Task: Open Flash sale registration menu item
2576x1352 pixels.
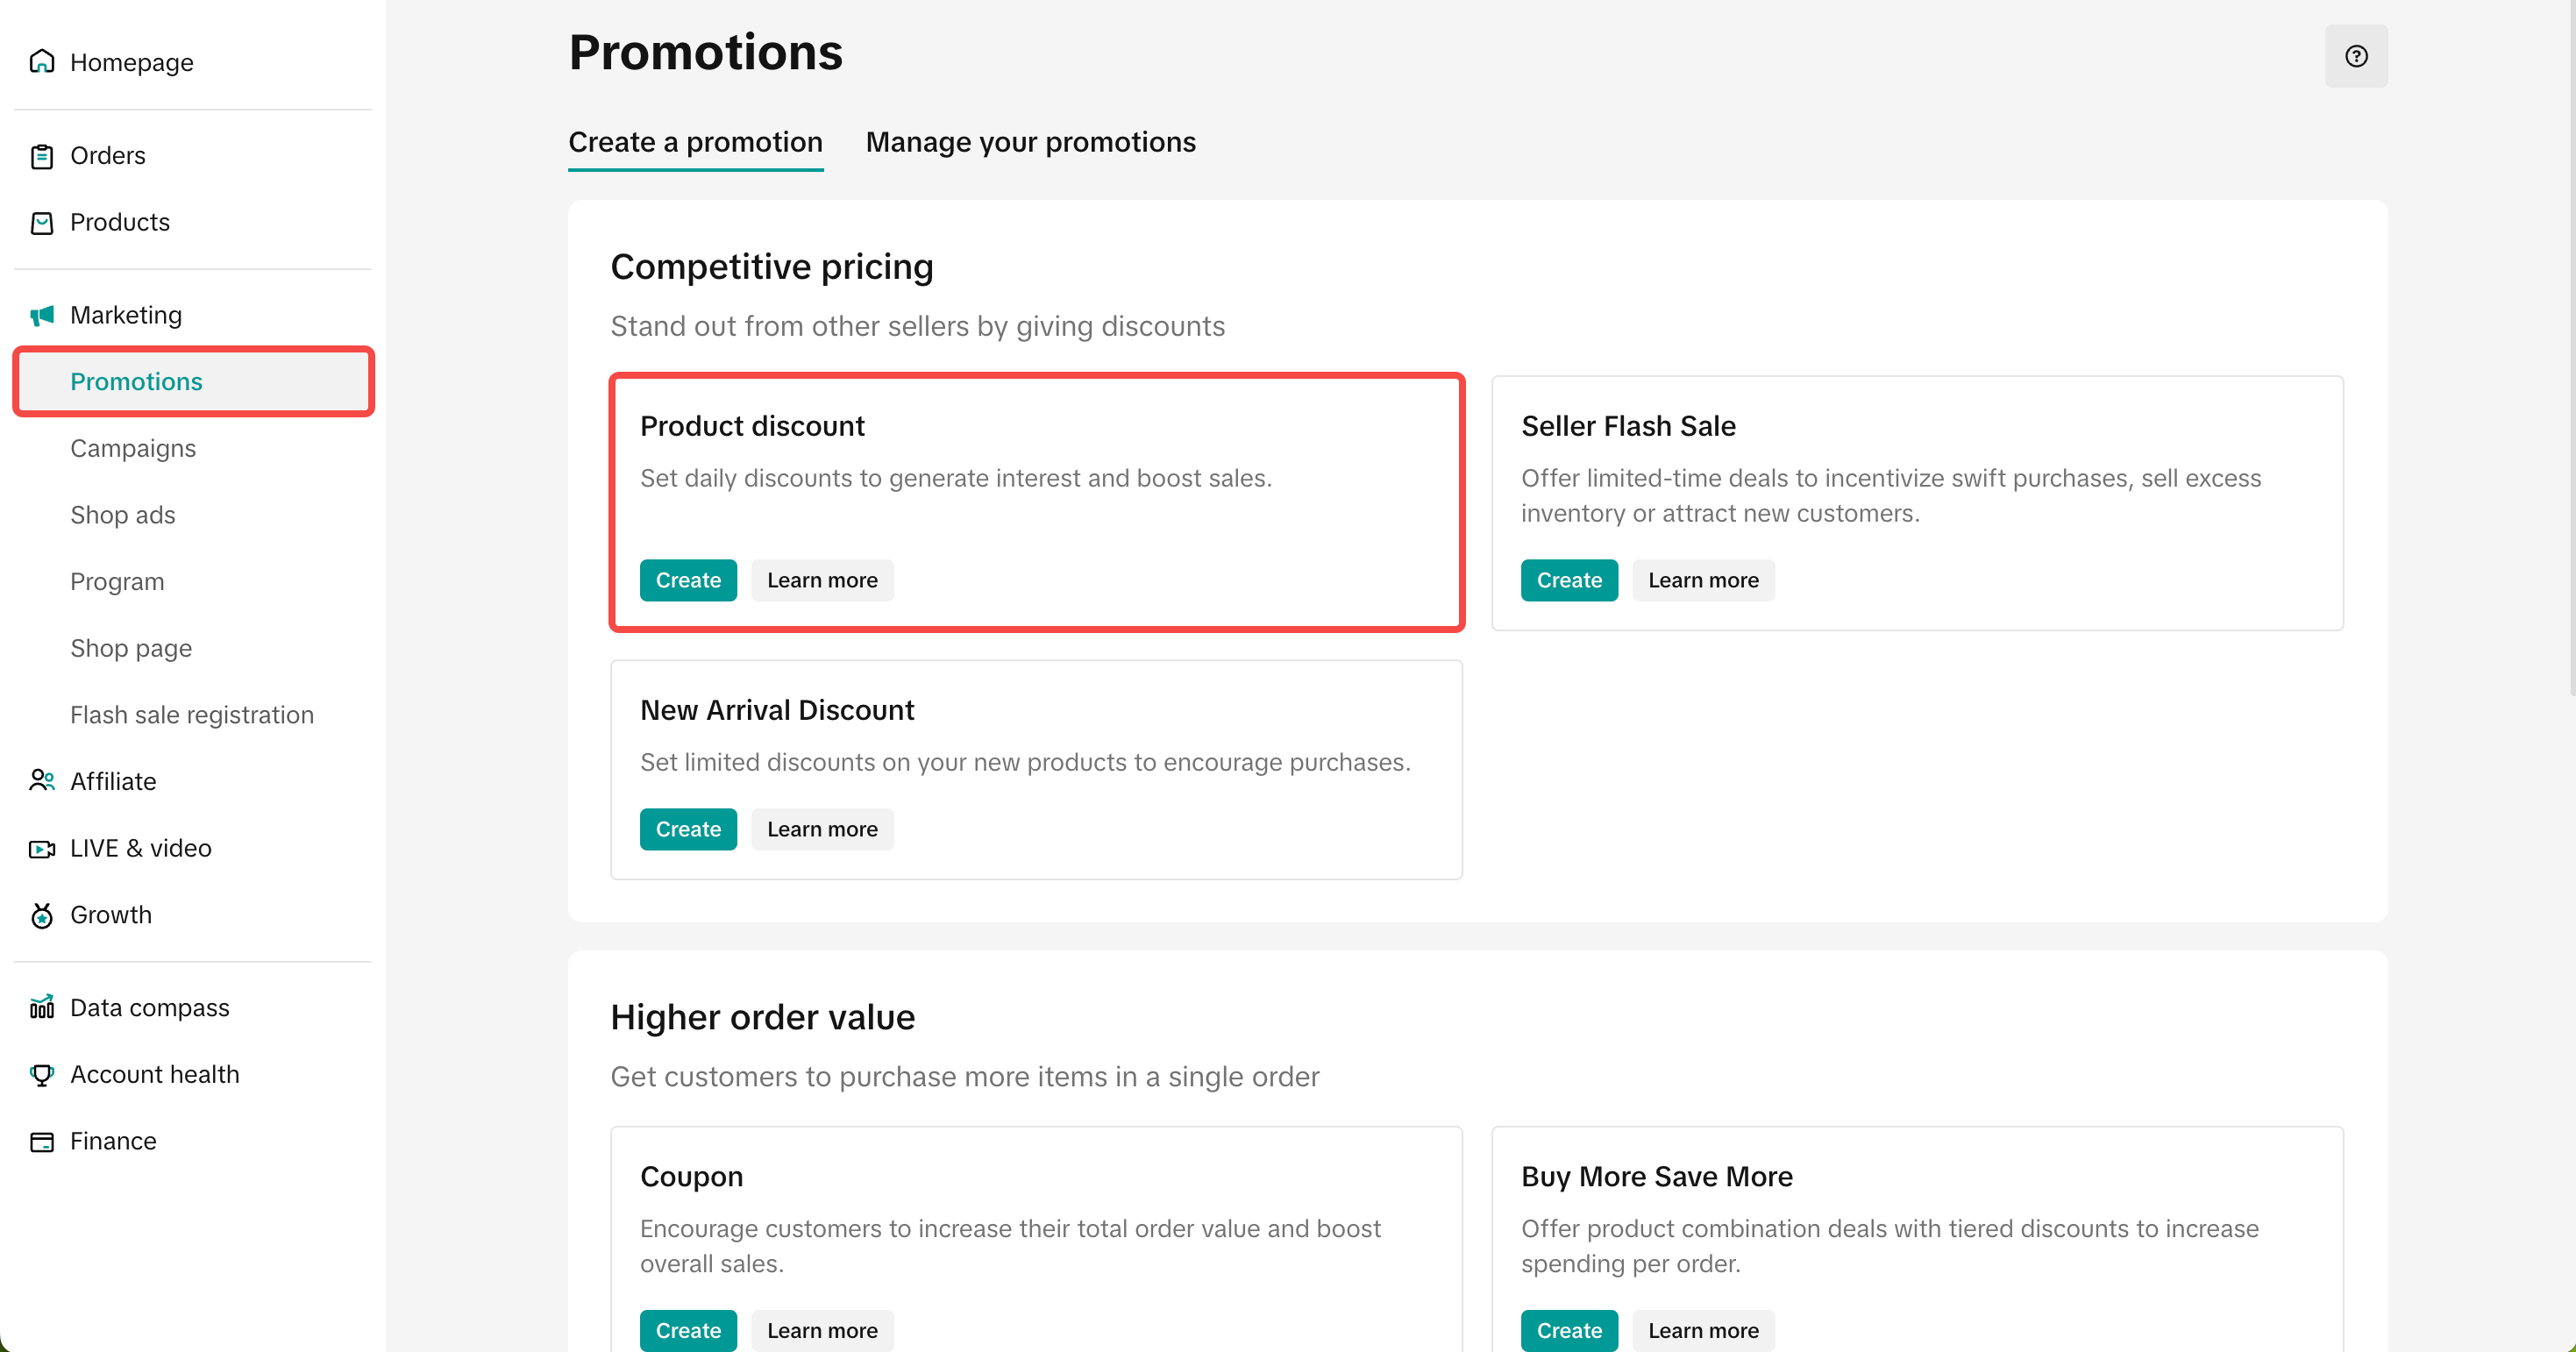Action: (x=192, y=715)
